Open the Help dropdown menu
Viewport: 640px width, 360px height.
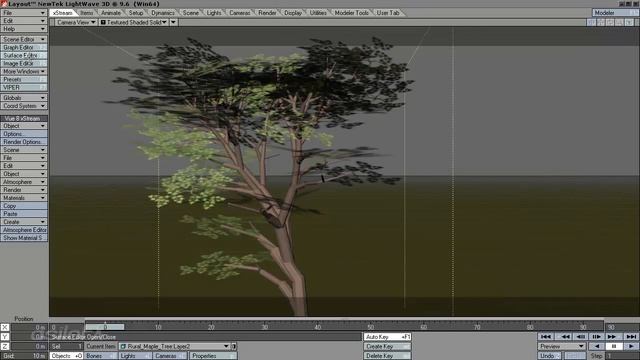tap(24, 29)
